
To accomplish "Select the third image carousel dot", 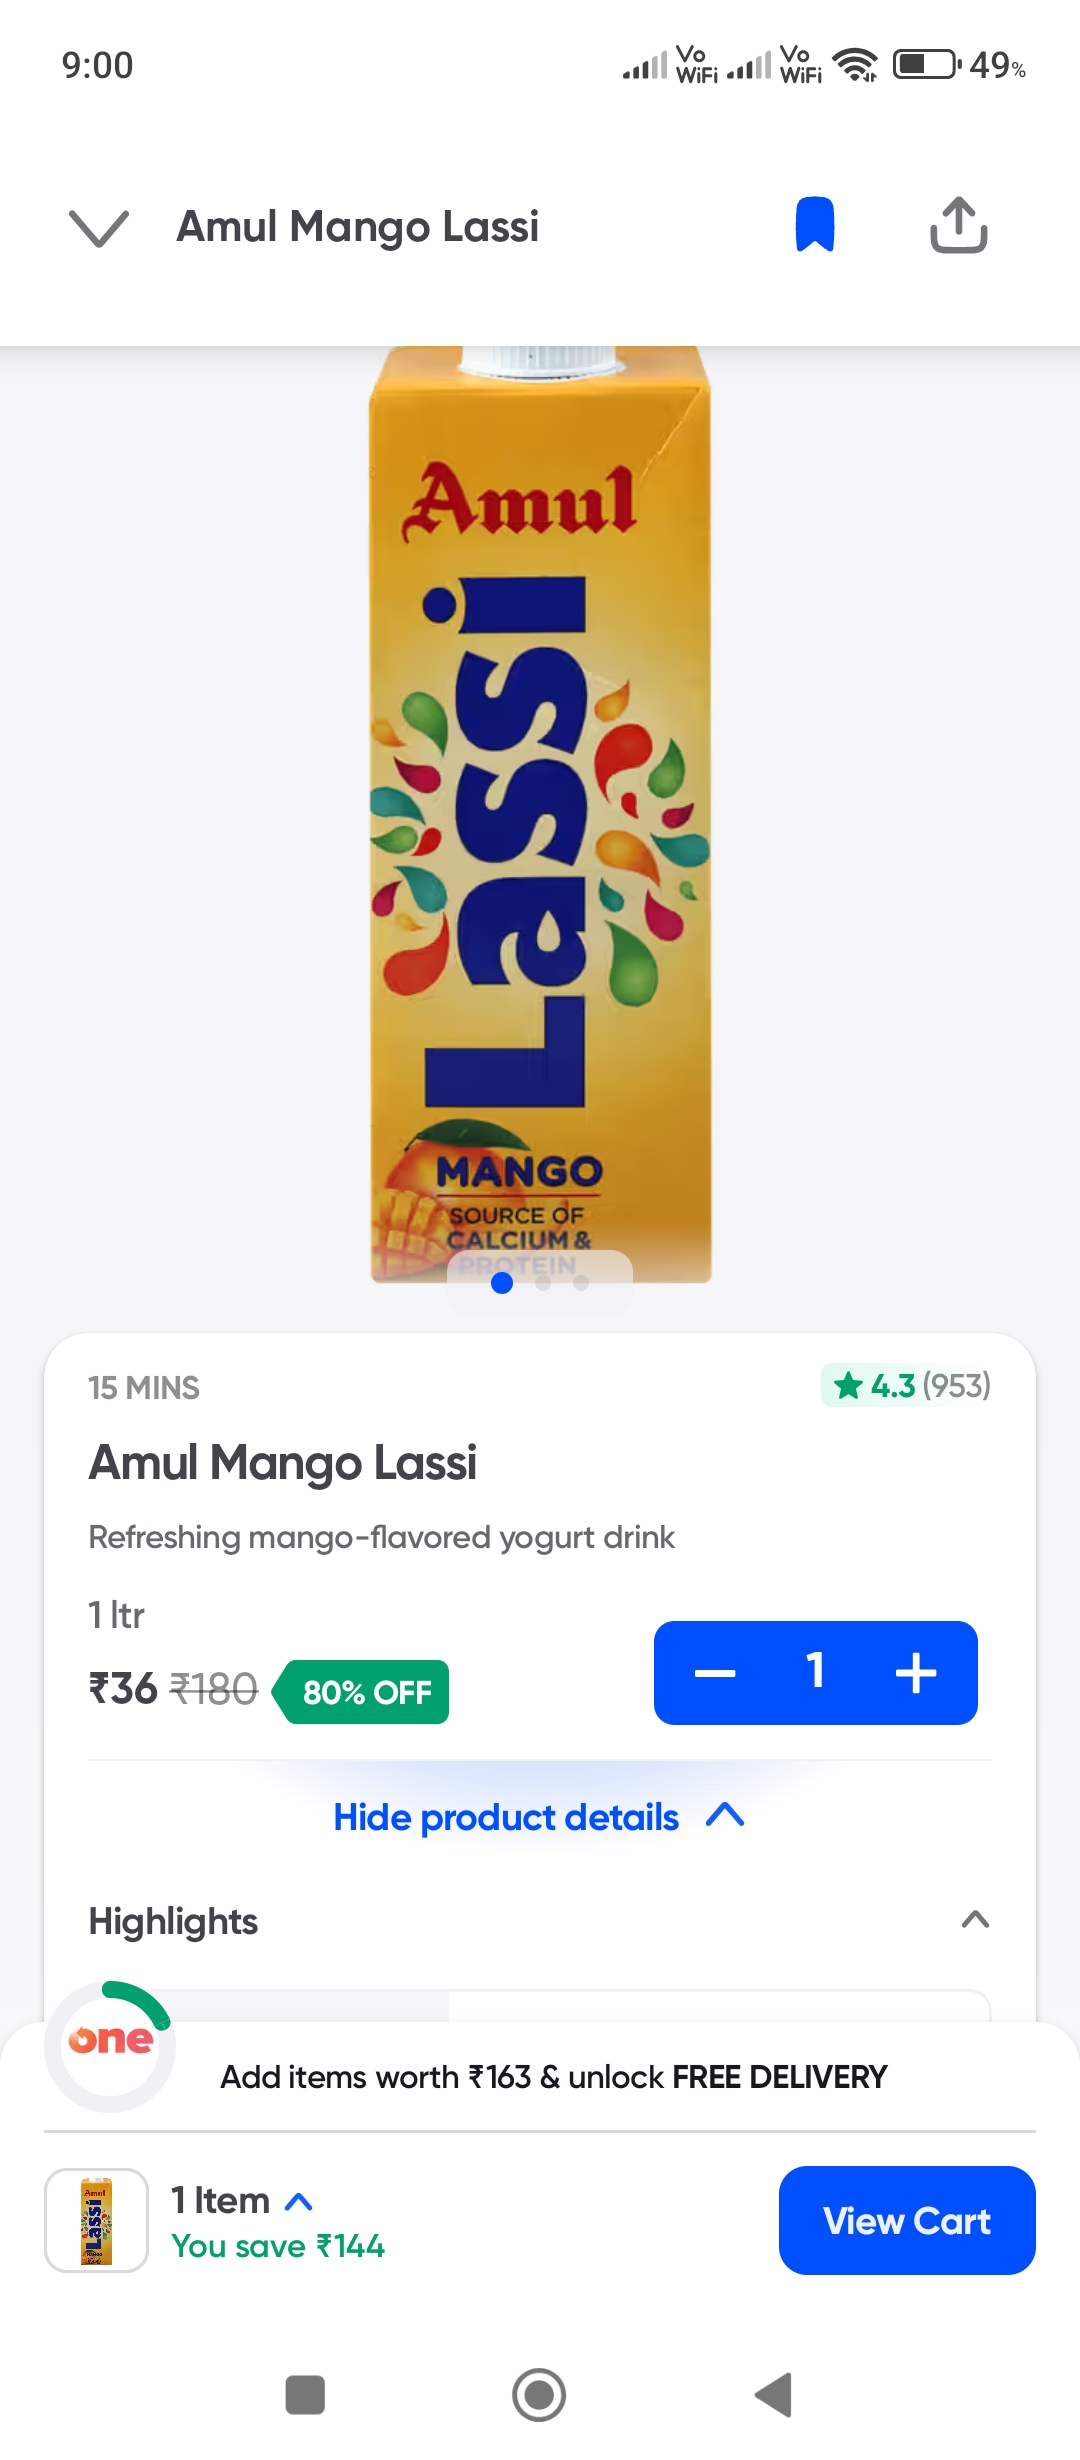I will tap(581, 1283).
